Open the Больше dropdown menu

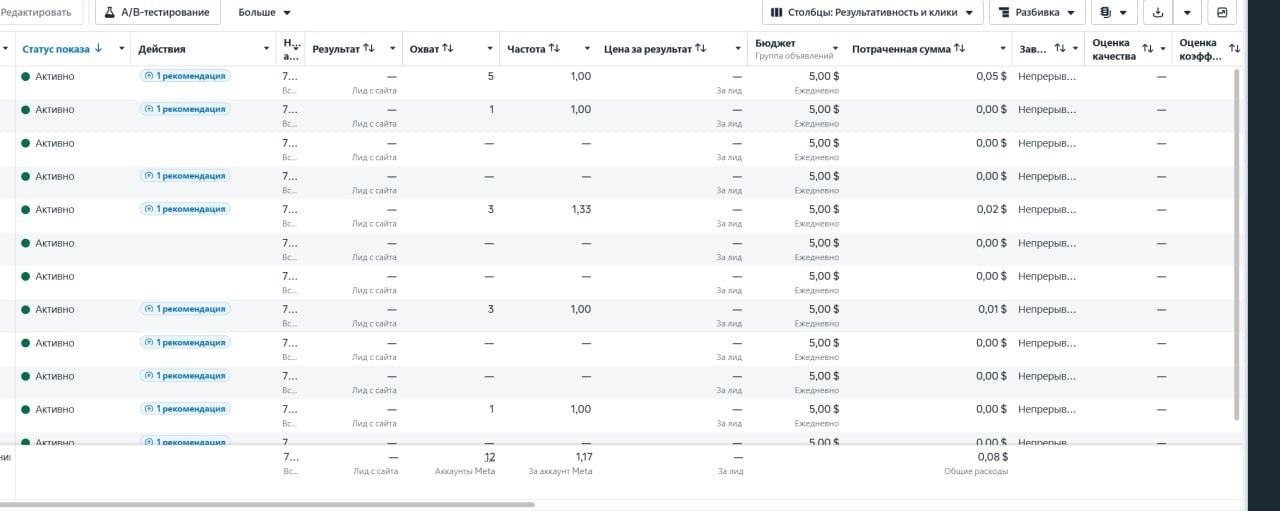265,12
